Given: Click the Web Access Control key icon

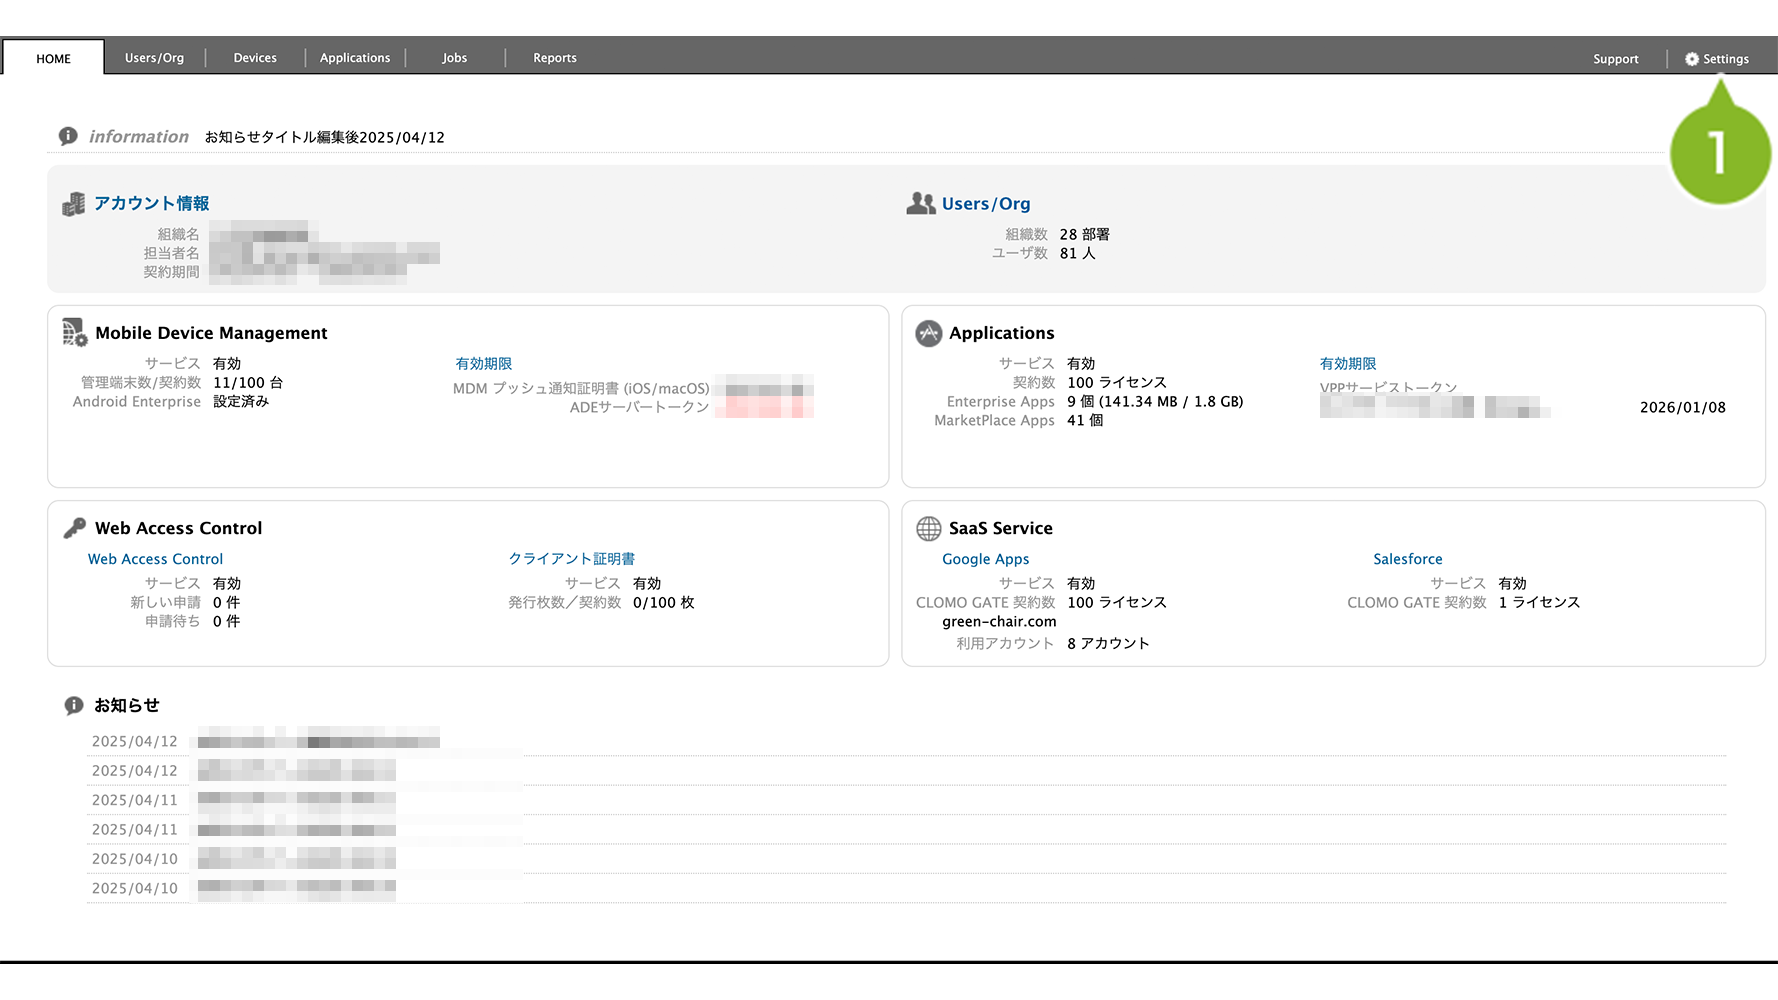Looking at the screenshot, I should 75,527.
